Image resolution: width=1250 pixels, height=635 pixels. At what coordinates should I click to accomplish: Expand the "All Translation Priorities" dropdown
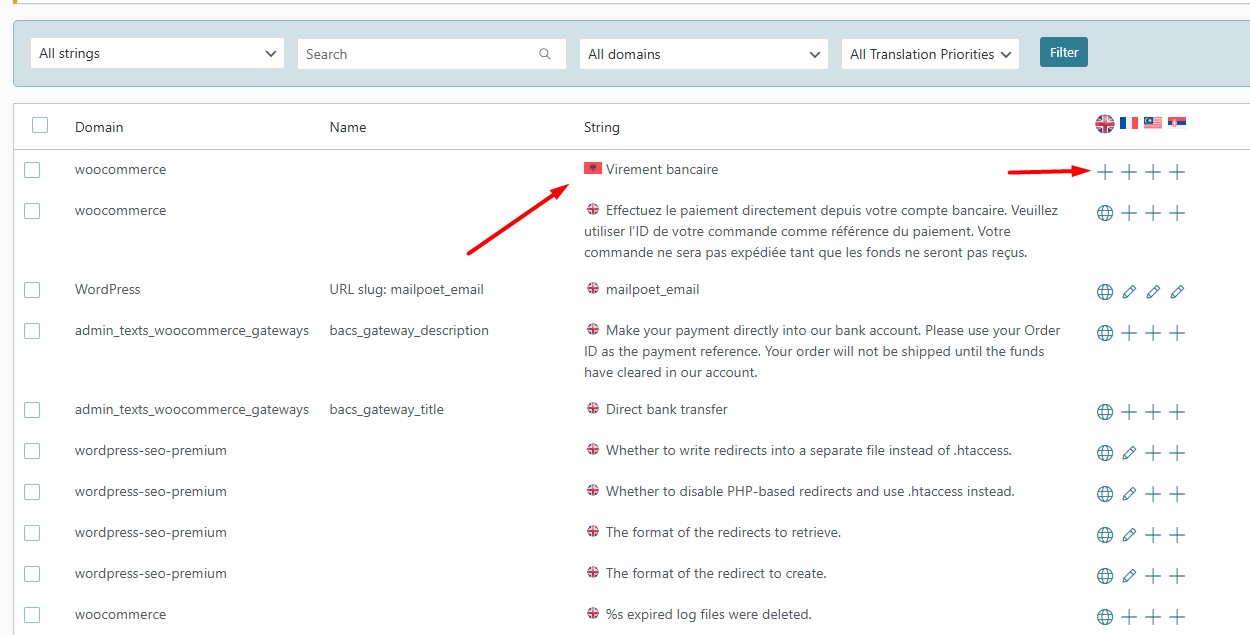point(929,53)
